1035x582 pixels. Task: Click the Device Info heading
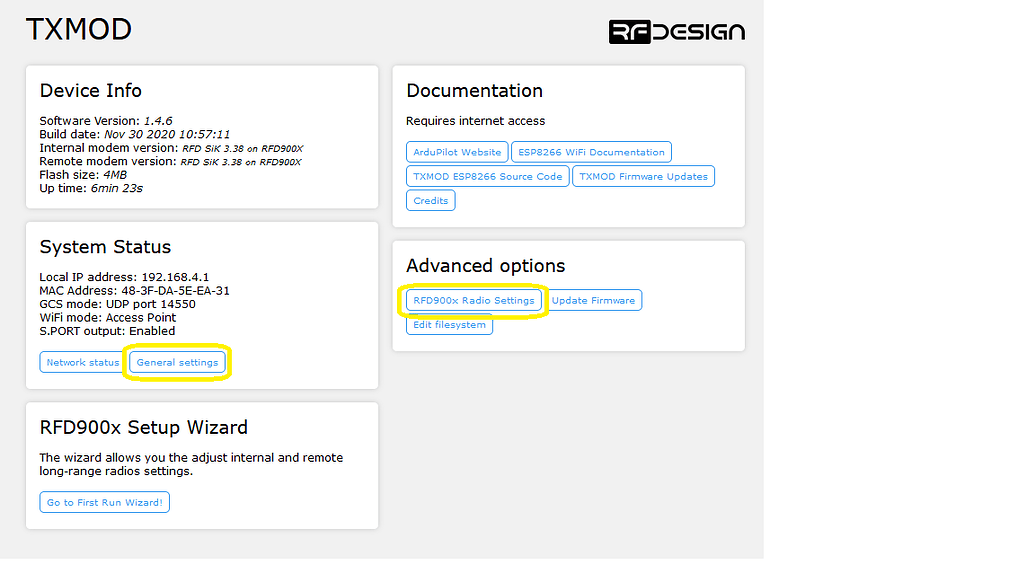click(x=91, y=90)
